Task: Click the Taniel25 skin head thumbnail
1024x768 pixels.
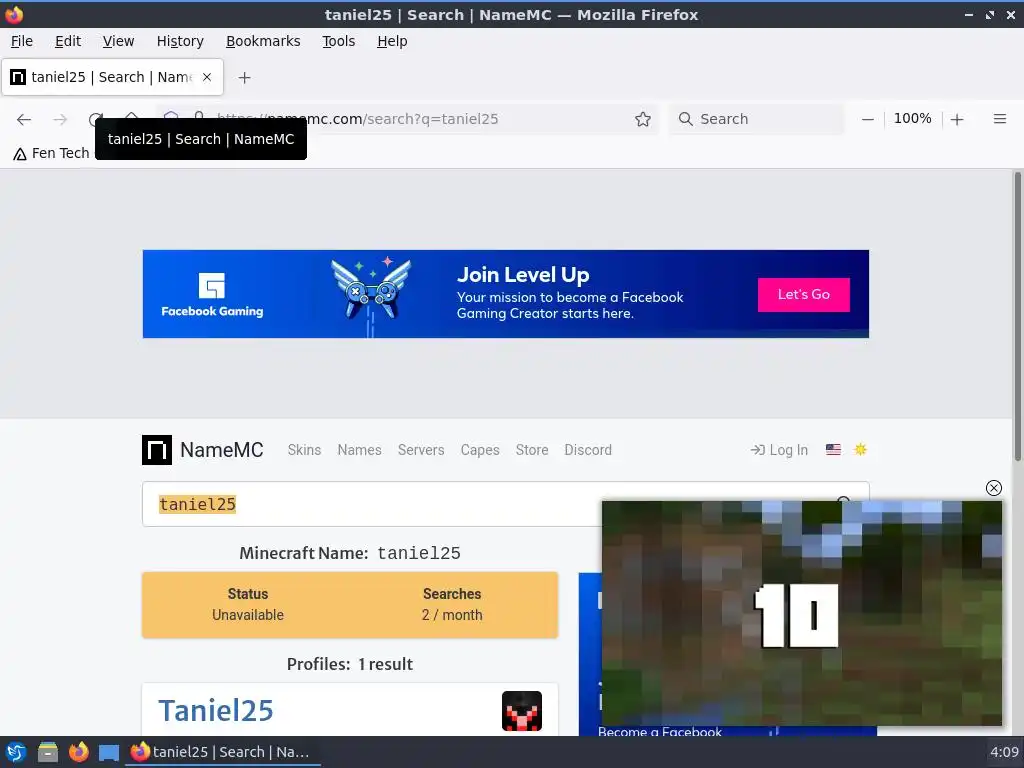Action: coord(521,711)
